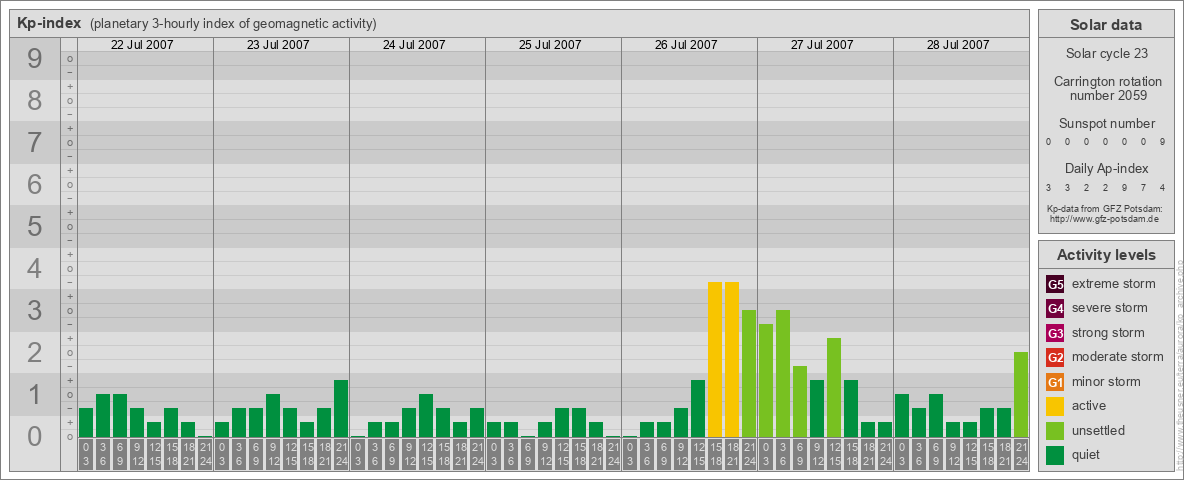Click the dark green 'quiet' legend swatch

click(1055, 454)
